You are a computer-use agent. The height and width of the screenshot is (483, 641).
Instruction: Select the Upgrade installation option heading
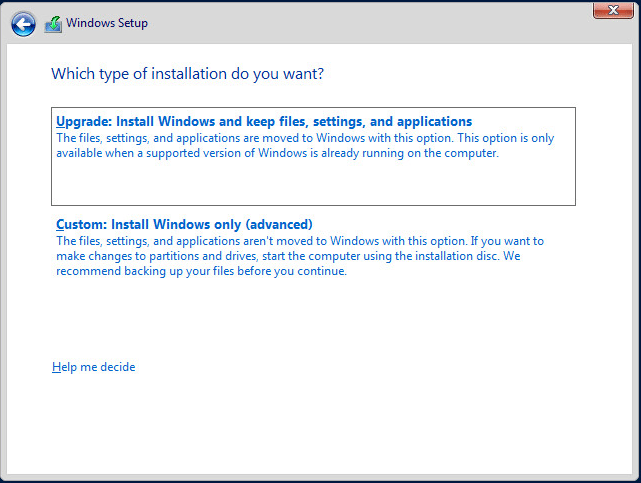pyautogui.click(x=264, y=122)
